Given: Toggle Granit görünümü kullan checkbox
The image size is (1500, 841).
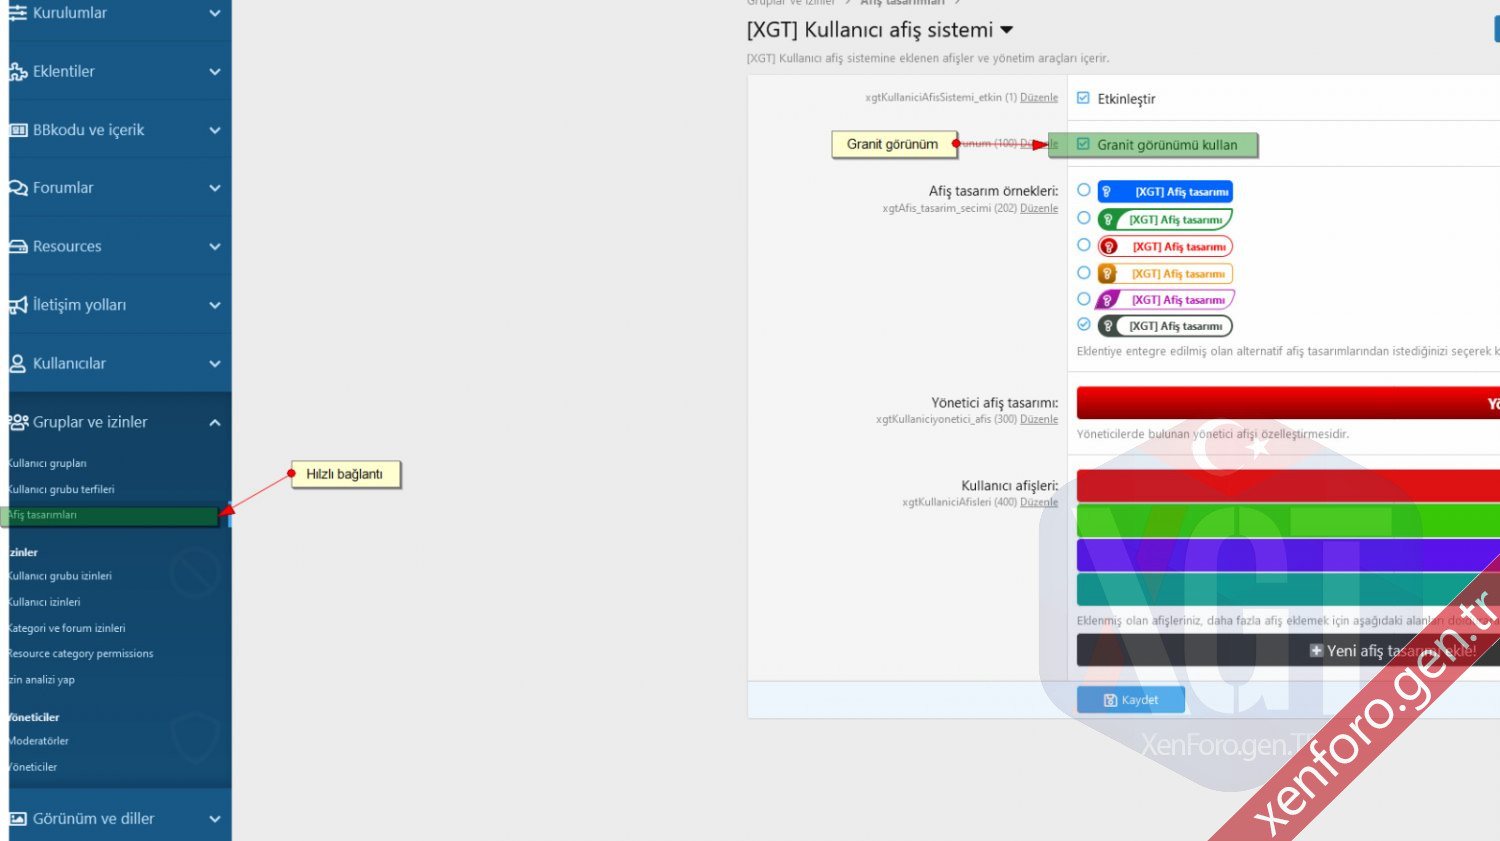Looking at the screenshot, I should coord(1083,144).
